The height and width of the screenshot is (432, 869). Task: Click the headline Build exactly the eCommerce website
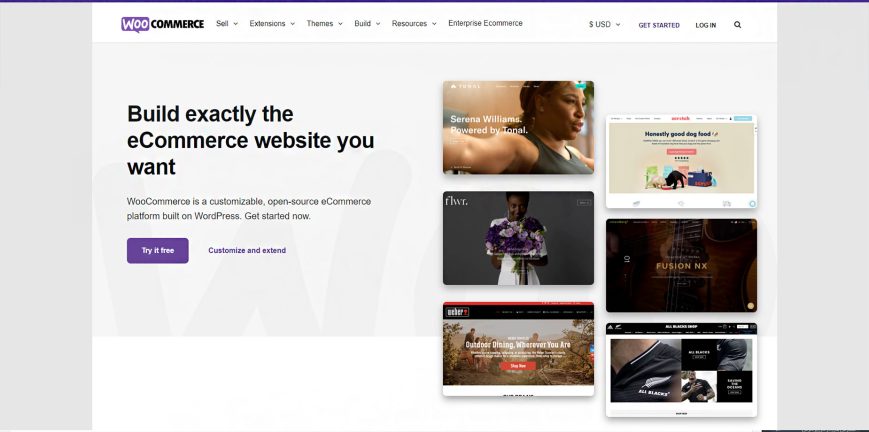tap(251, 140)
